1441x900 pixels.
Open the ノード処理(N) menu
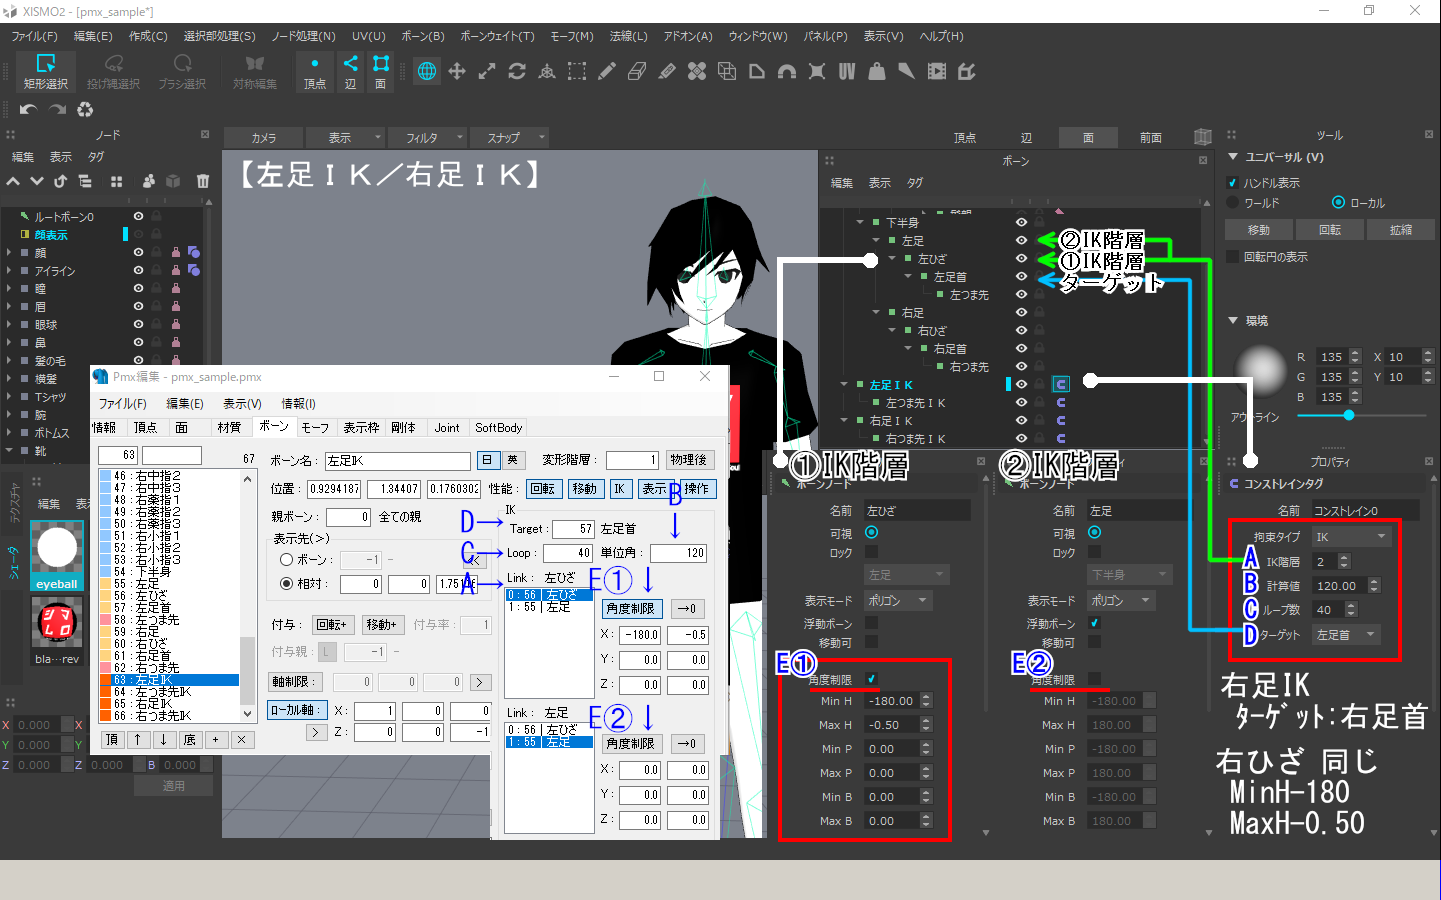tap(303, 36)
